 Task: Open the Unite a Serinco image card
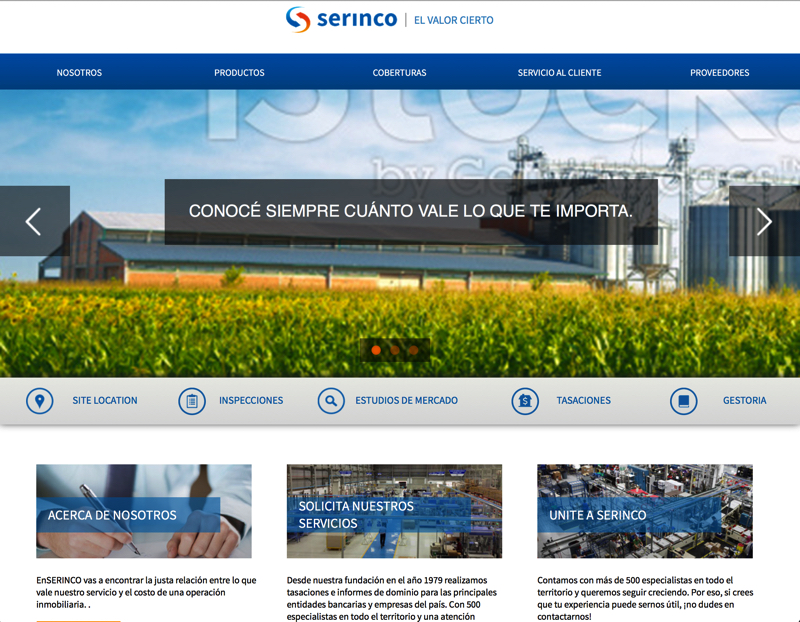coord(644,511)
